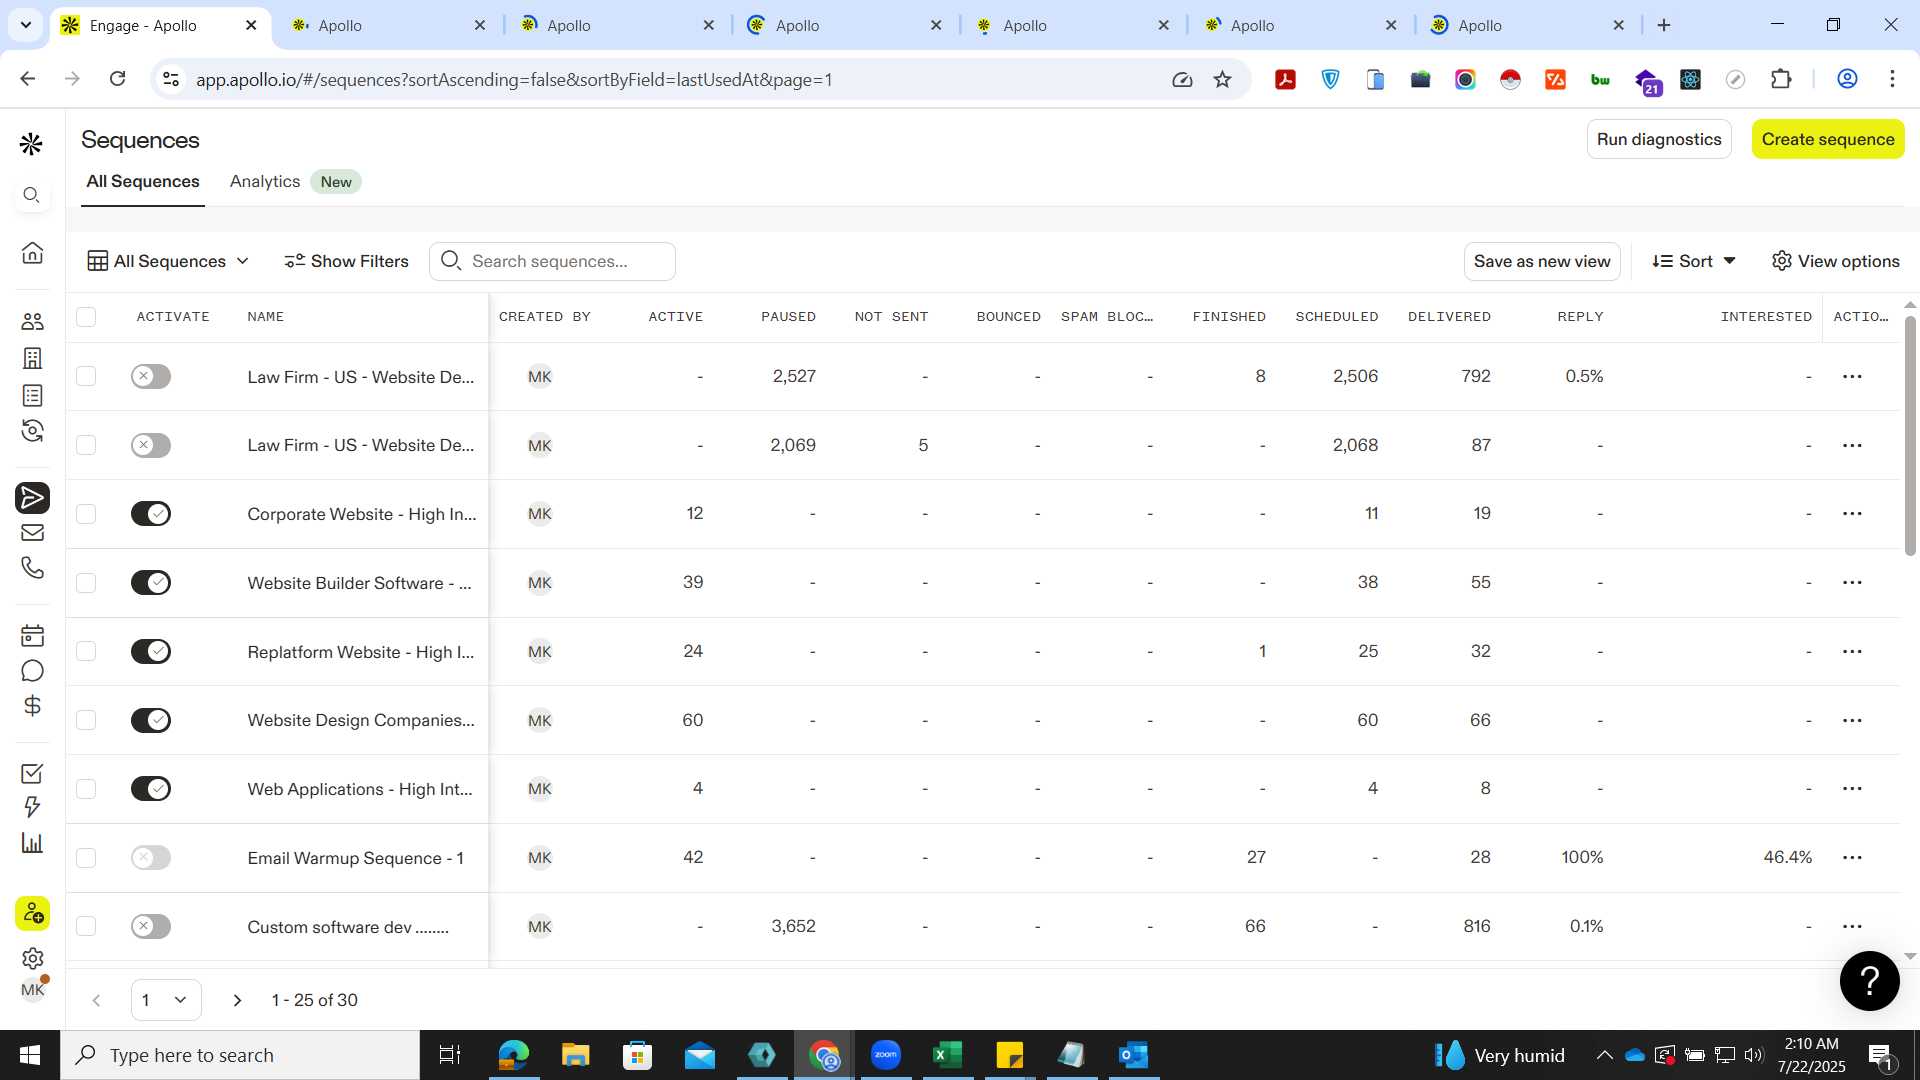The height and width of the screenshot is (1080, 1920).
Task: Toggle the first Law Firm sequence on
Action: [151, 376]
